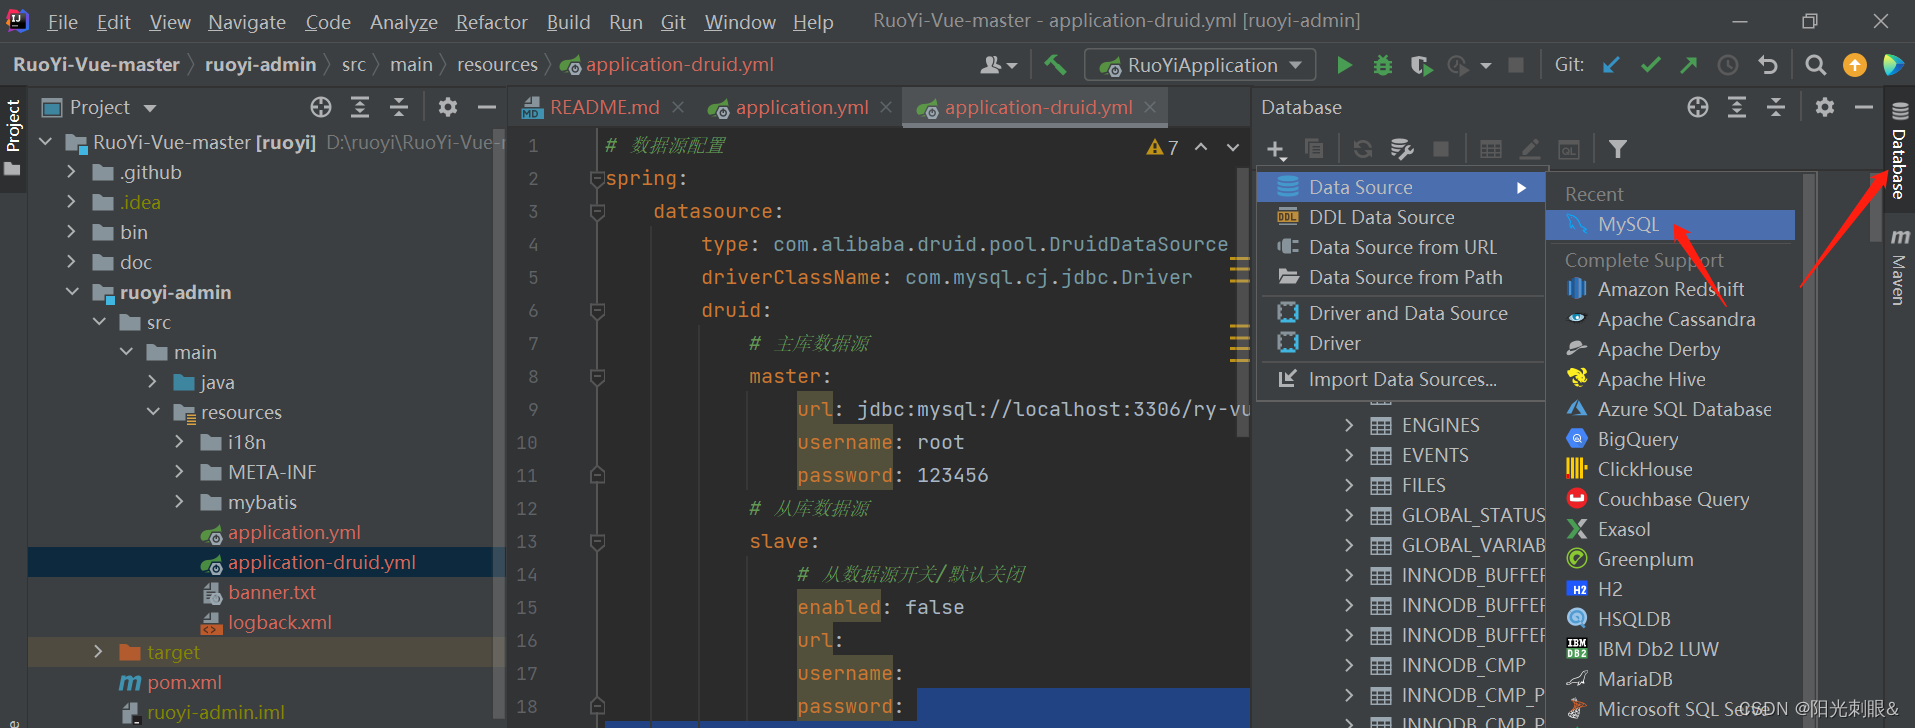Choose Data Source from URL
The image size is (1915, 728).
point(1401,247)
